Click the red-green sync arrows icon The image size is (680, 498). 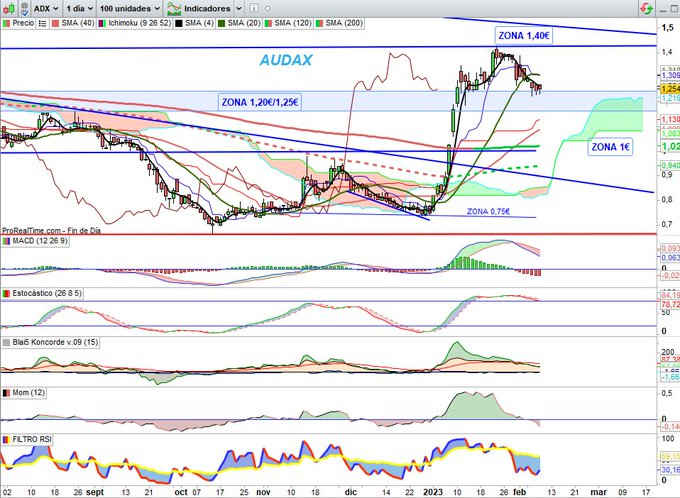coord(646,8)
